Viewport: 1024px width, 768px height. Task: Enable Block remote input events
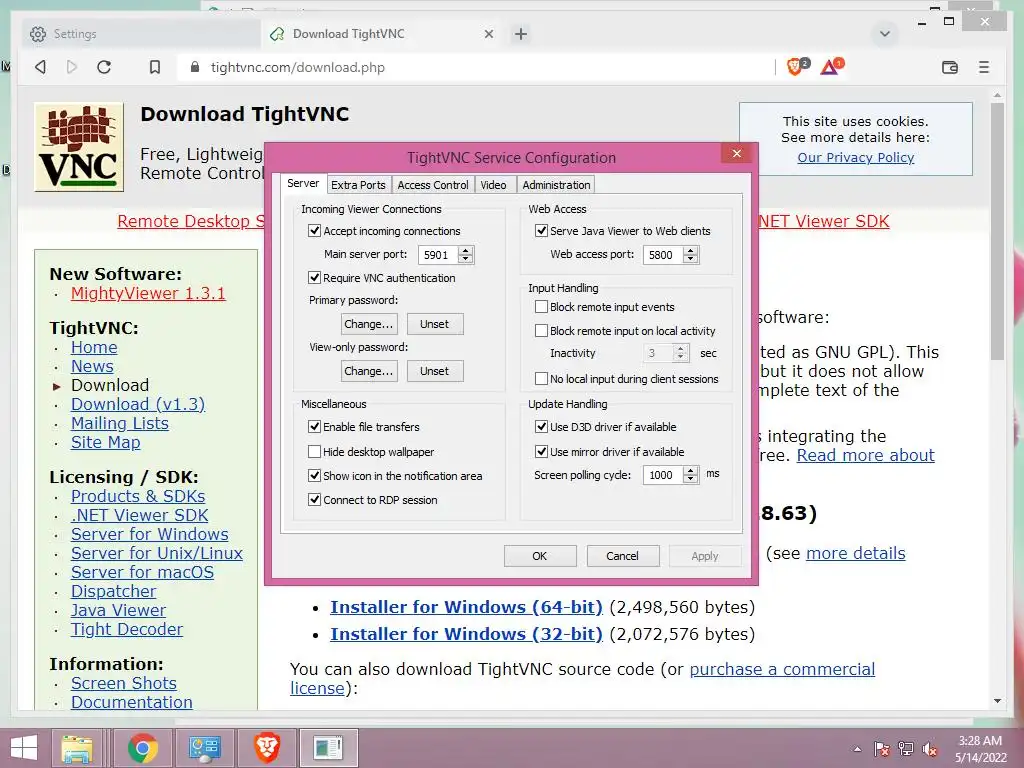point(541,307)
